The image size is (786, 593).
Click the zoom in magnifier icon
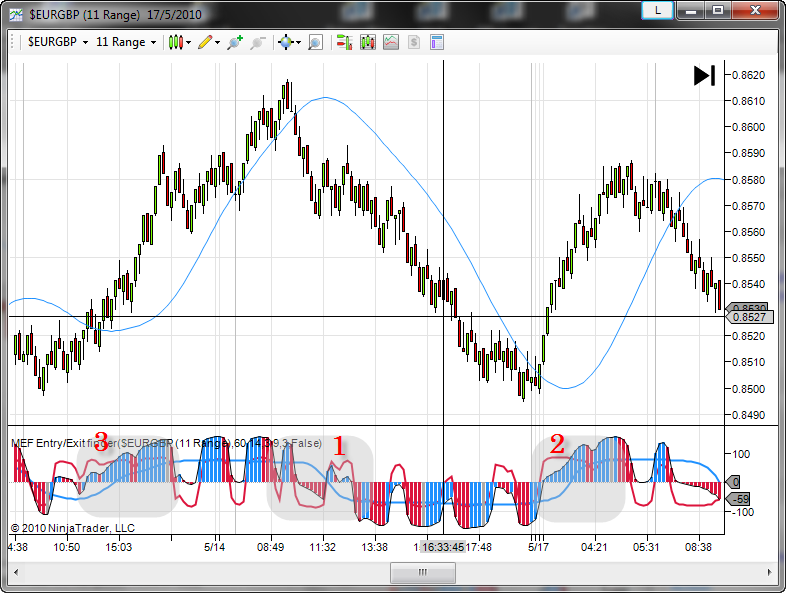point(235,42)
